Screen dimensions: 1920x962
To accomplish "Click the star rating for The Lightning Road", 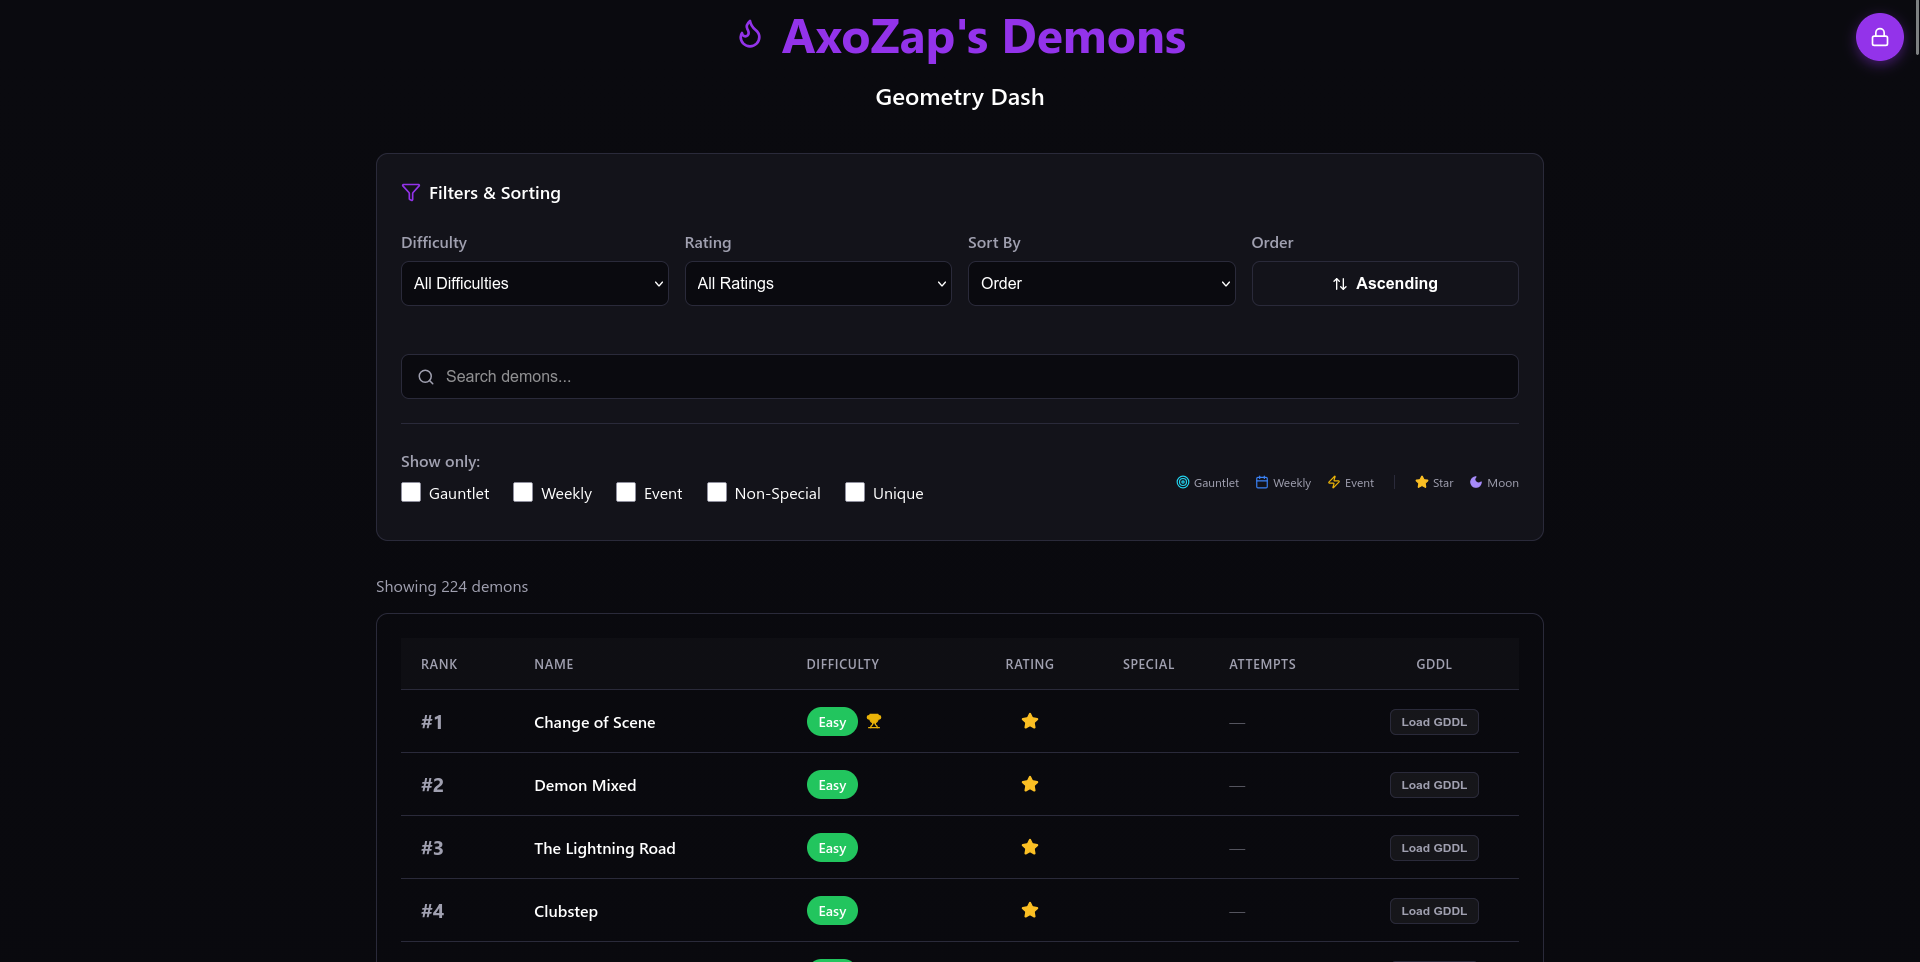I will pyautogui.click(x=1030, y=847).
